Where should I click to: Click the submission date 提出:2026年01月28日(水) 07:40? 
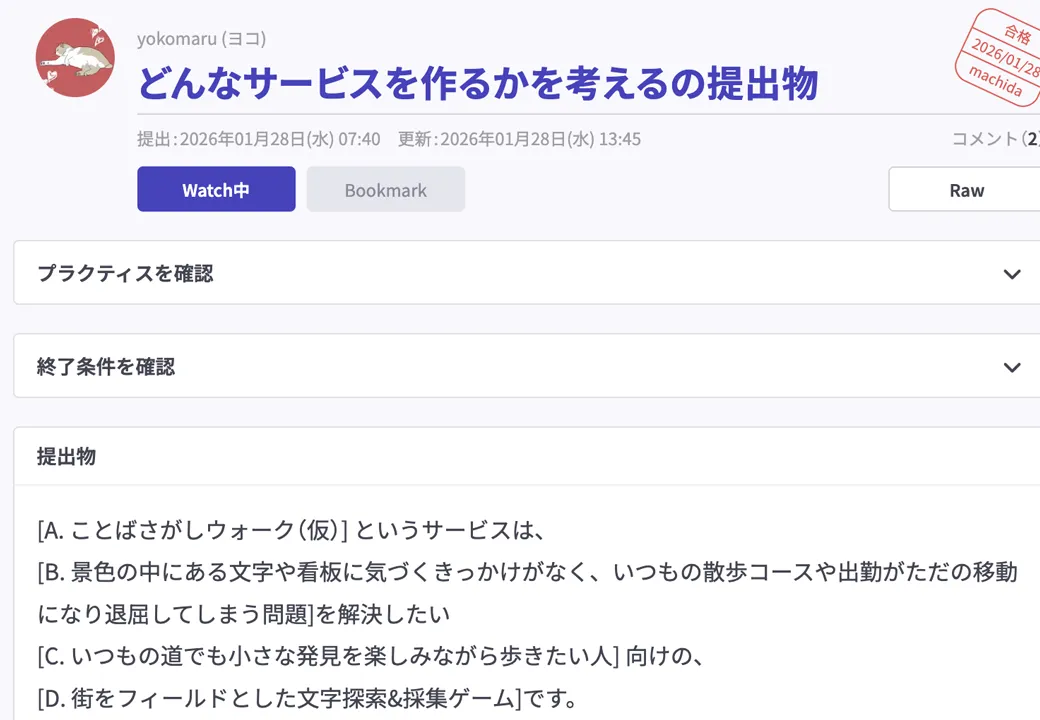[259, 139]
